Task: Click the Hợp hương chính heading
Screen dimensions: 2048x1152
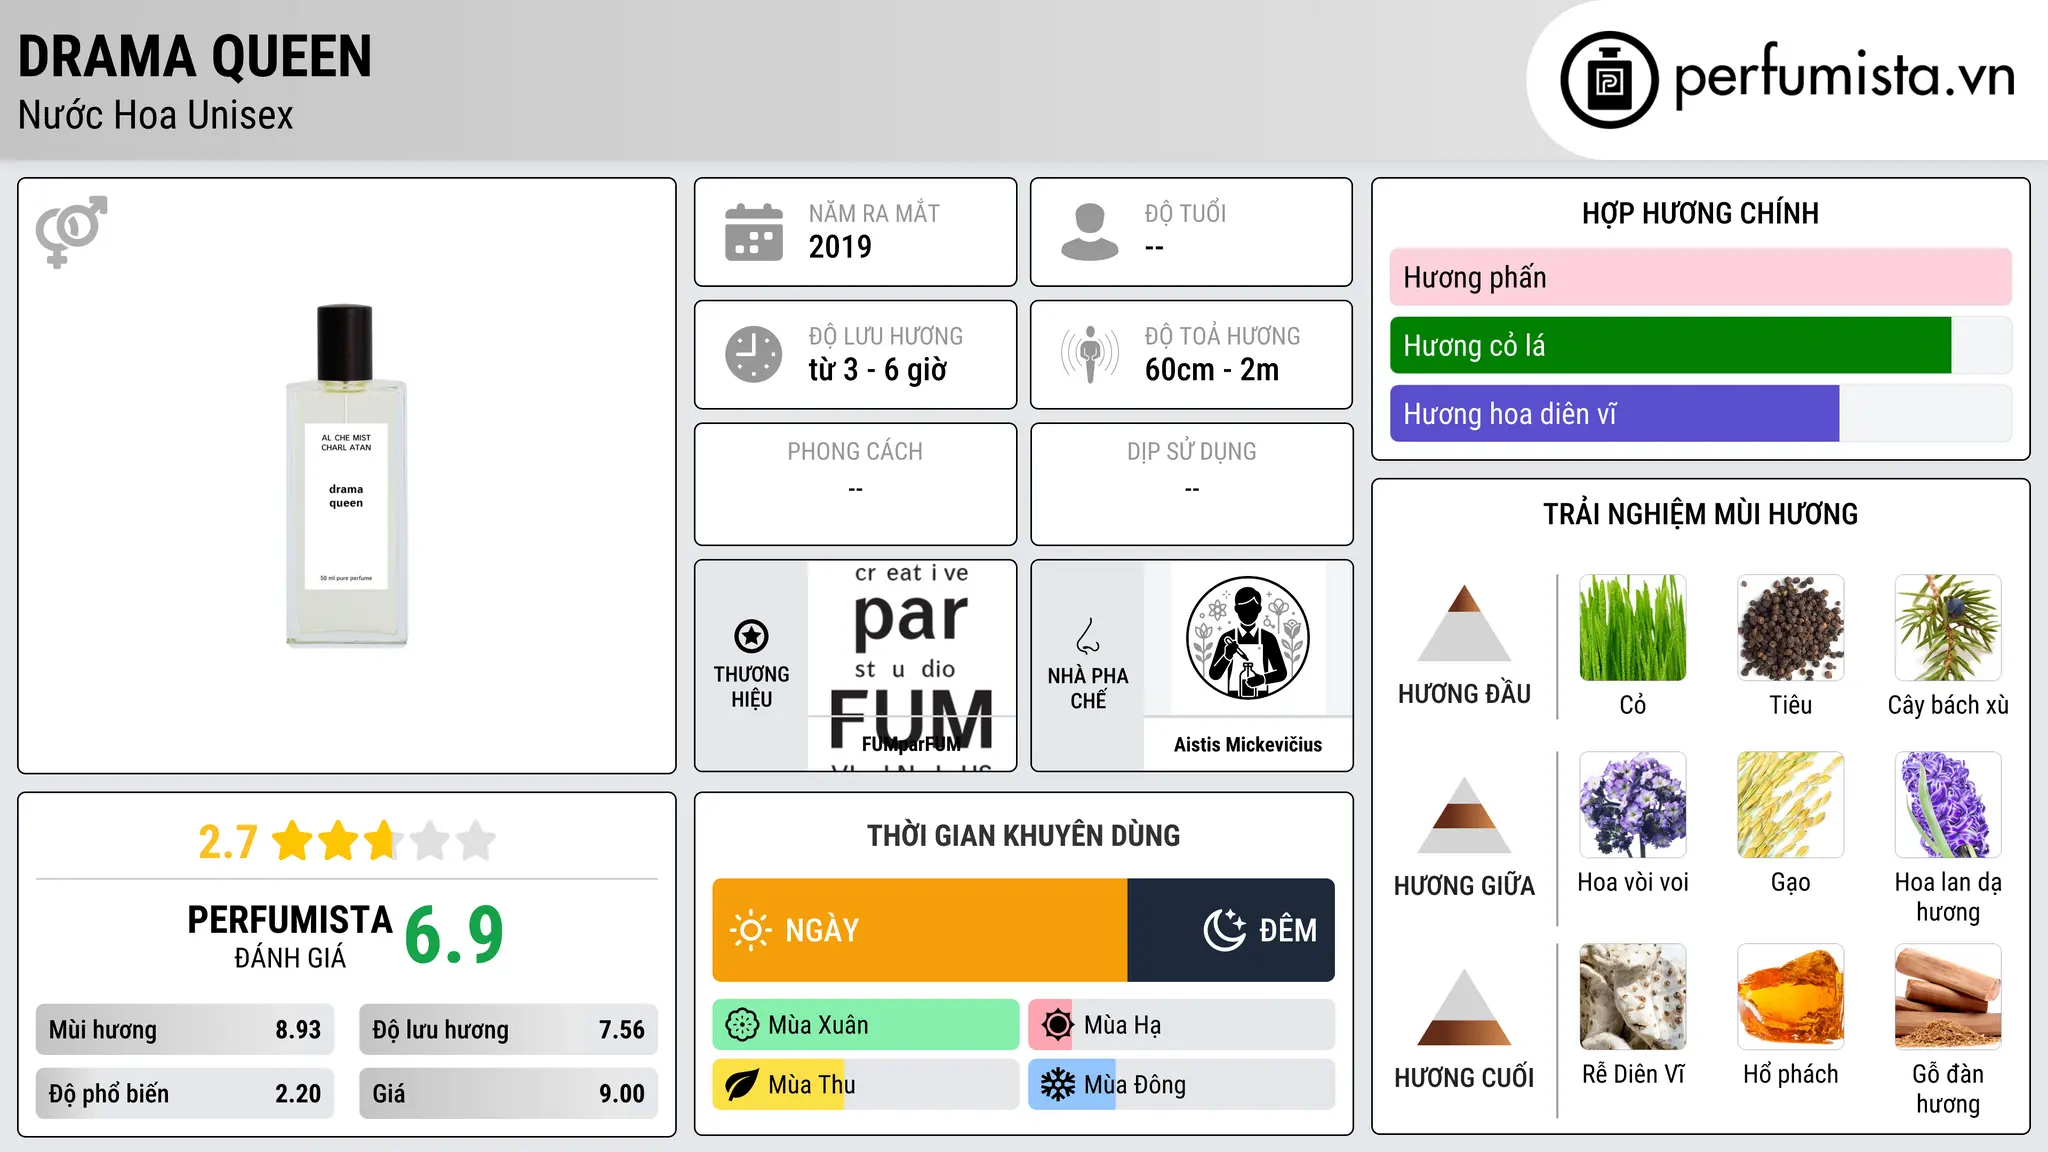Action: 1700,213
